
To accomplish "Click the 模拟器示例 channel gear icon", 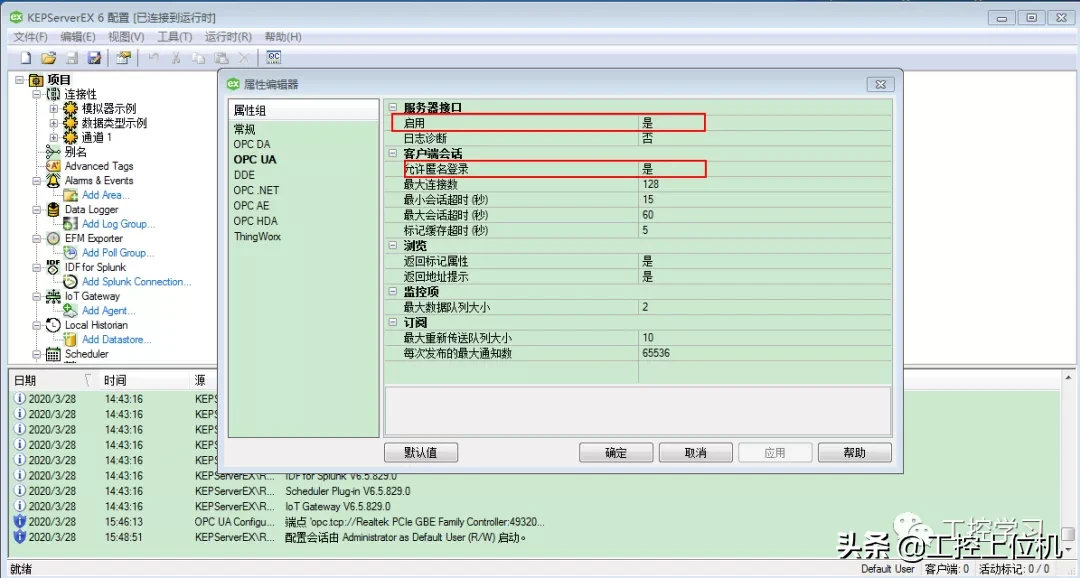I will 70,109.
